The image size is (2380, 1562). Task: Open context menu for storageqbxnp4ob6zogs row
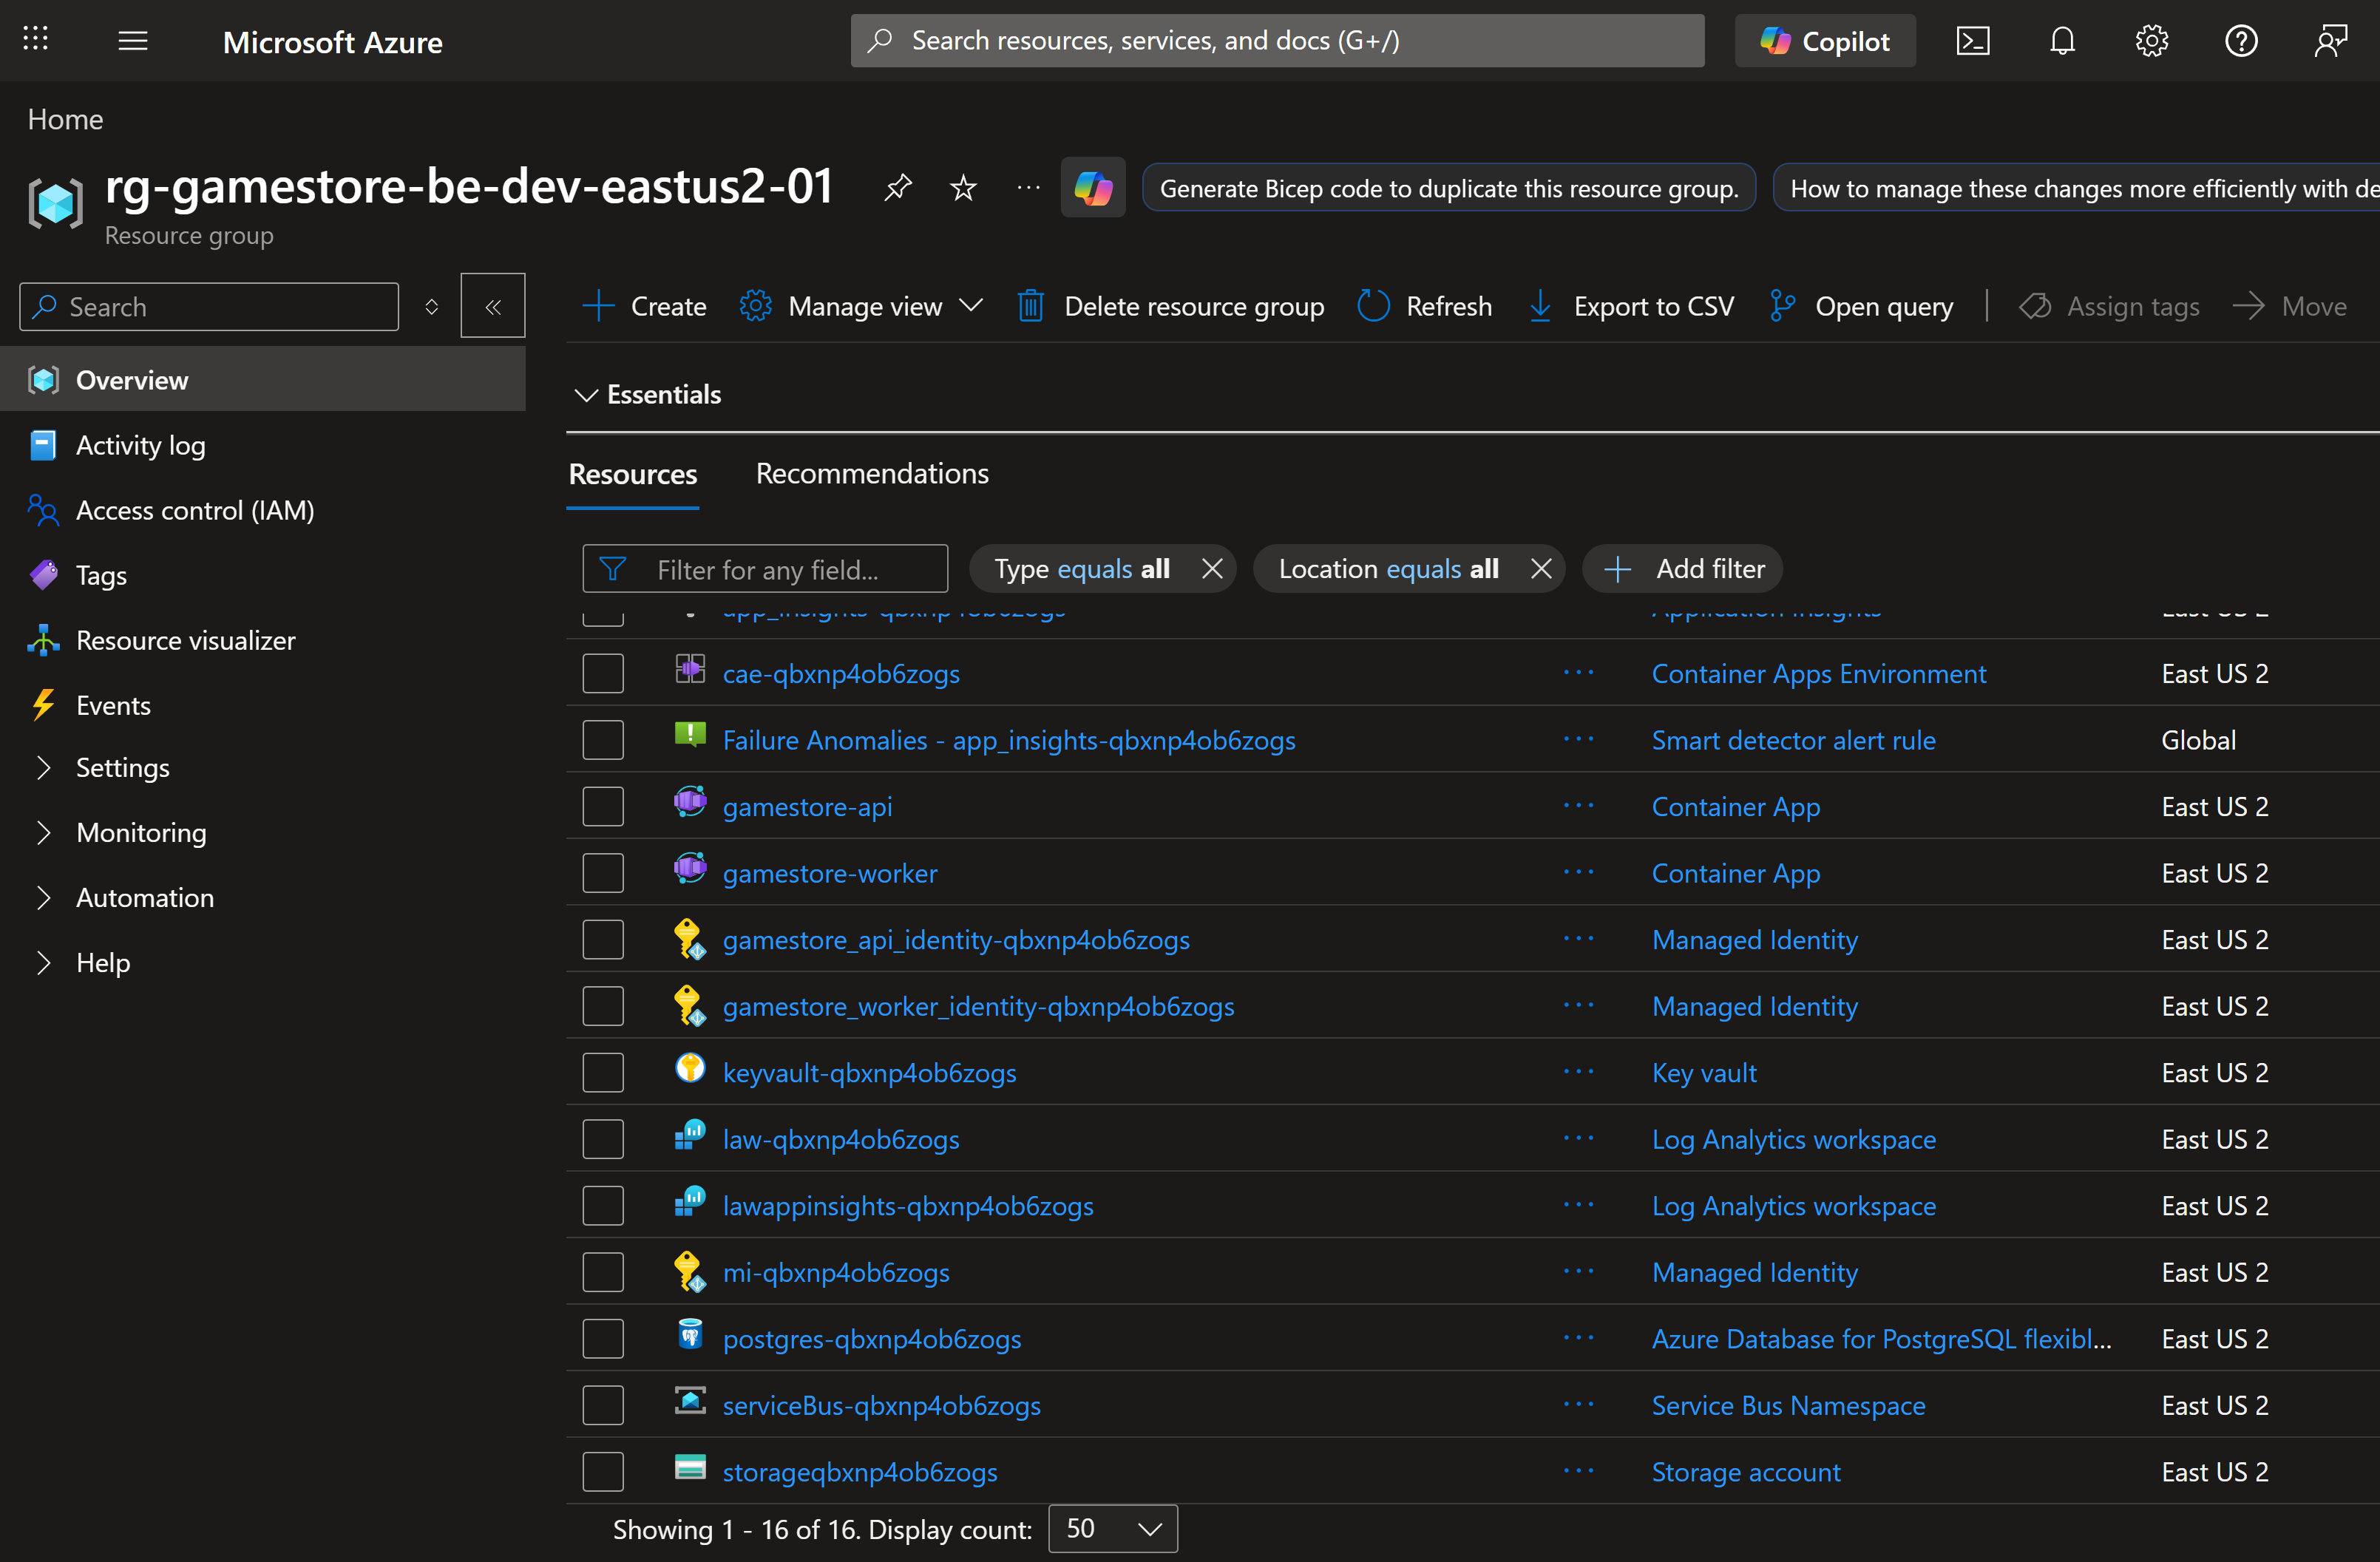(x=1579, y=1470)
